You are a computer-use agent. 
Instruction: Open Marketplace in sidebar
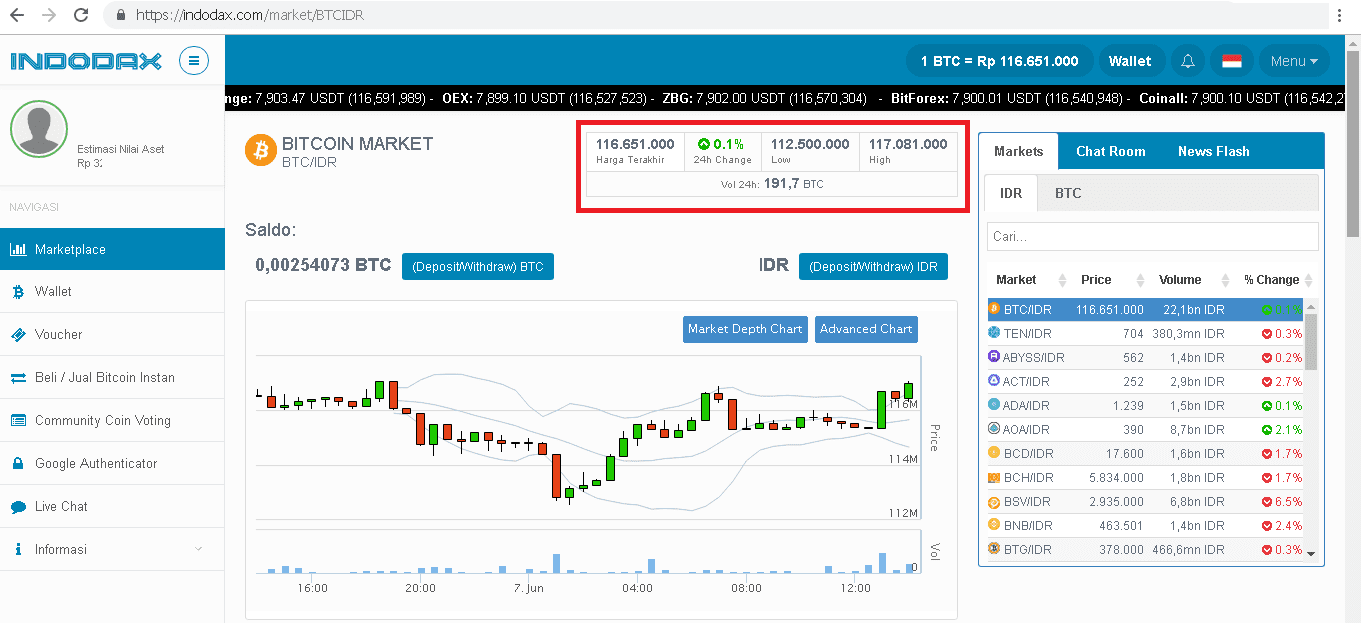point(112,249)
